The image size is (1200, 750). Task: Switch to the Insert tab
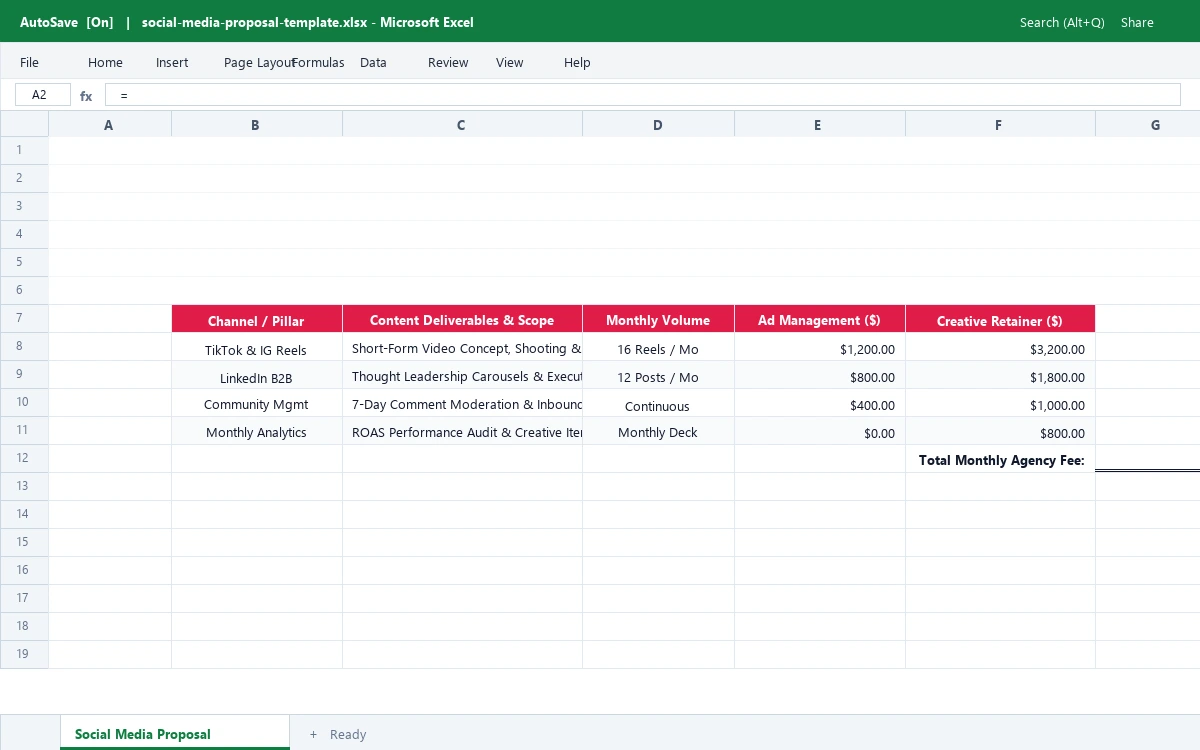(x=172, y=62)
